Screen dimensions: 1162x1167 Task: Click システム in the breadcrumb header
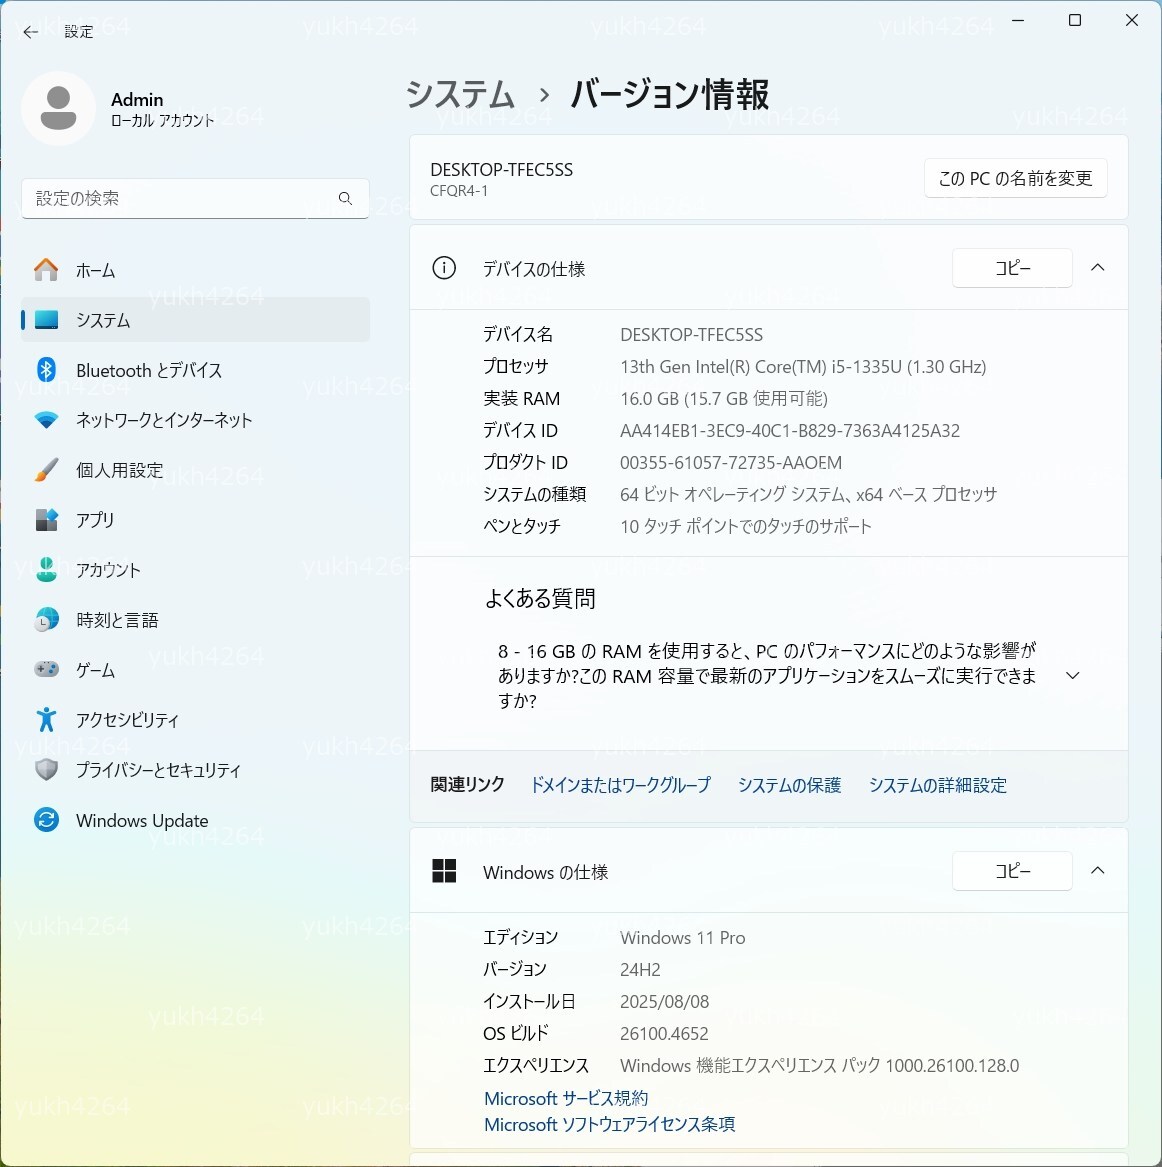pos(460,95)
